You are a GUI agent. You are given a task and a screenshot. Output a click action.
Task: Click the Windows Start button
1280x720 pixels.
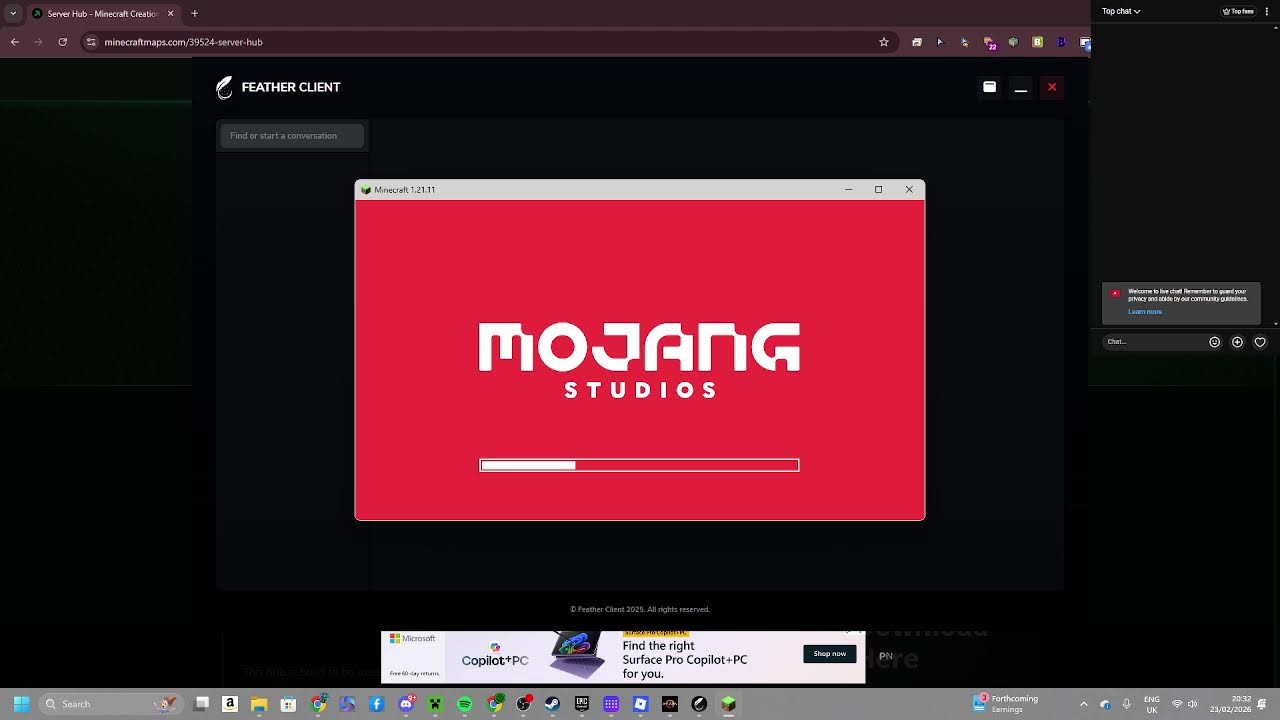(x=21, y=704)
